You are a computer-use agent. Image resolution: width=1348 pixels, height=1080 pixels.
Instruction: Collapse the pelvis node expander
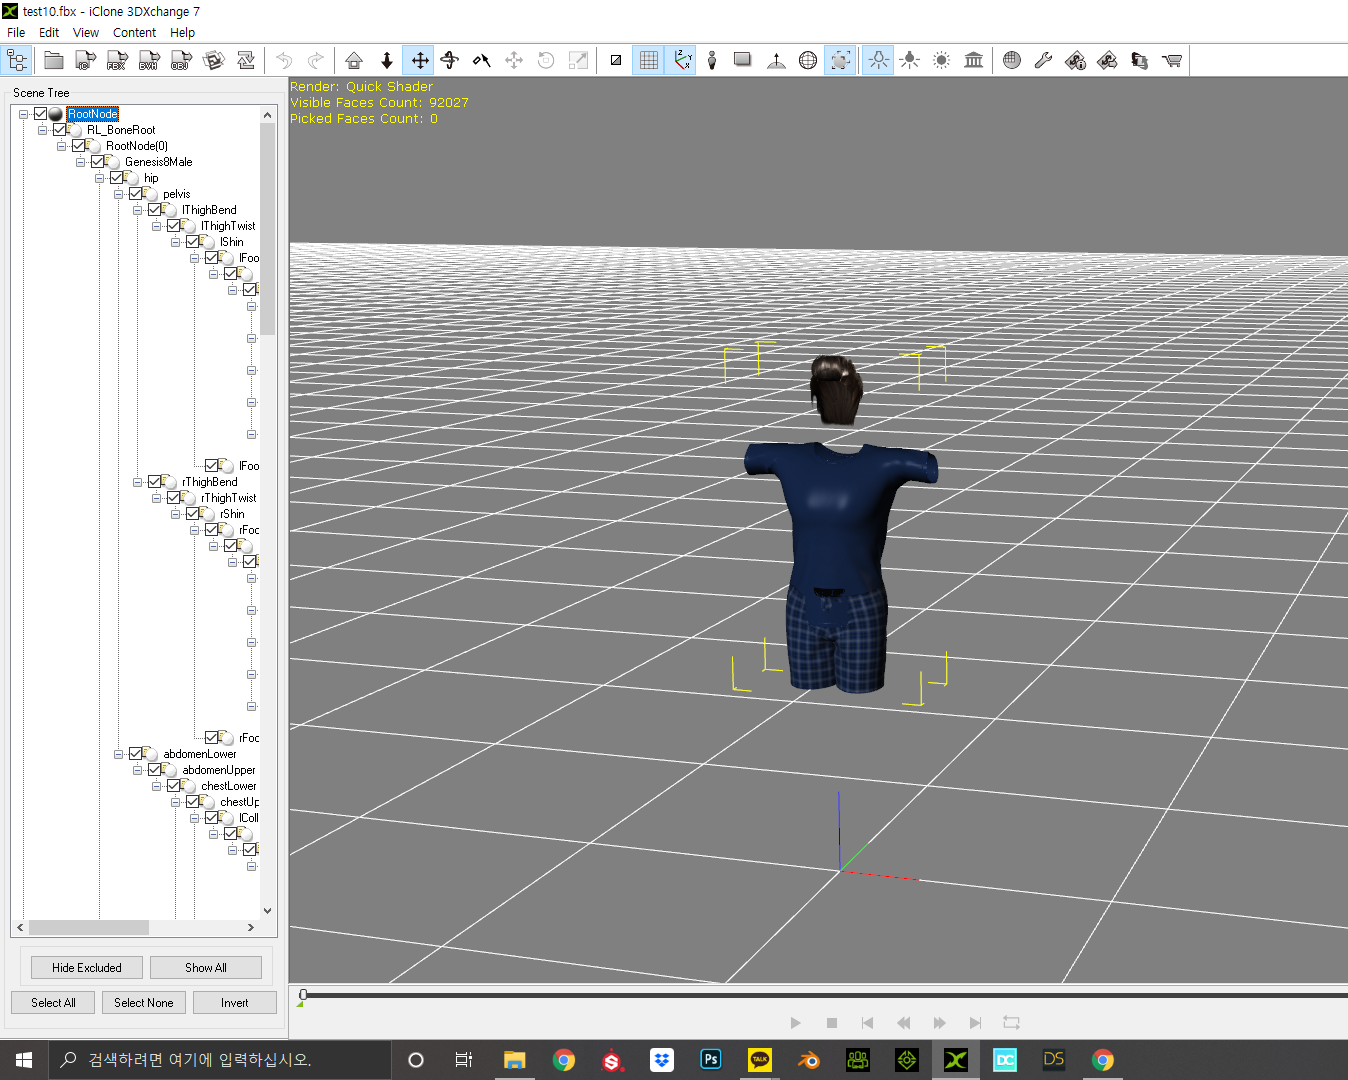pyautogui.click(x=118, y=194)
